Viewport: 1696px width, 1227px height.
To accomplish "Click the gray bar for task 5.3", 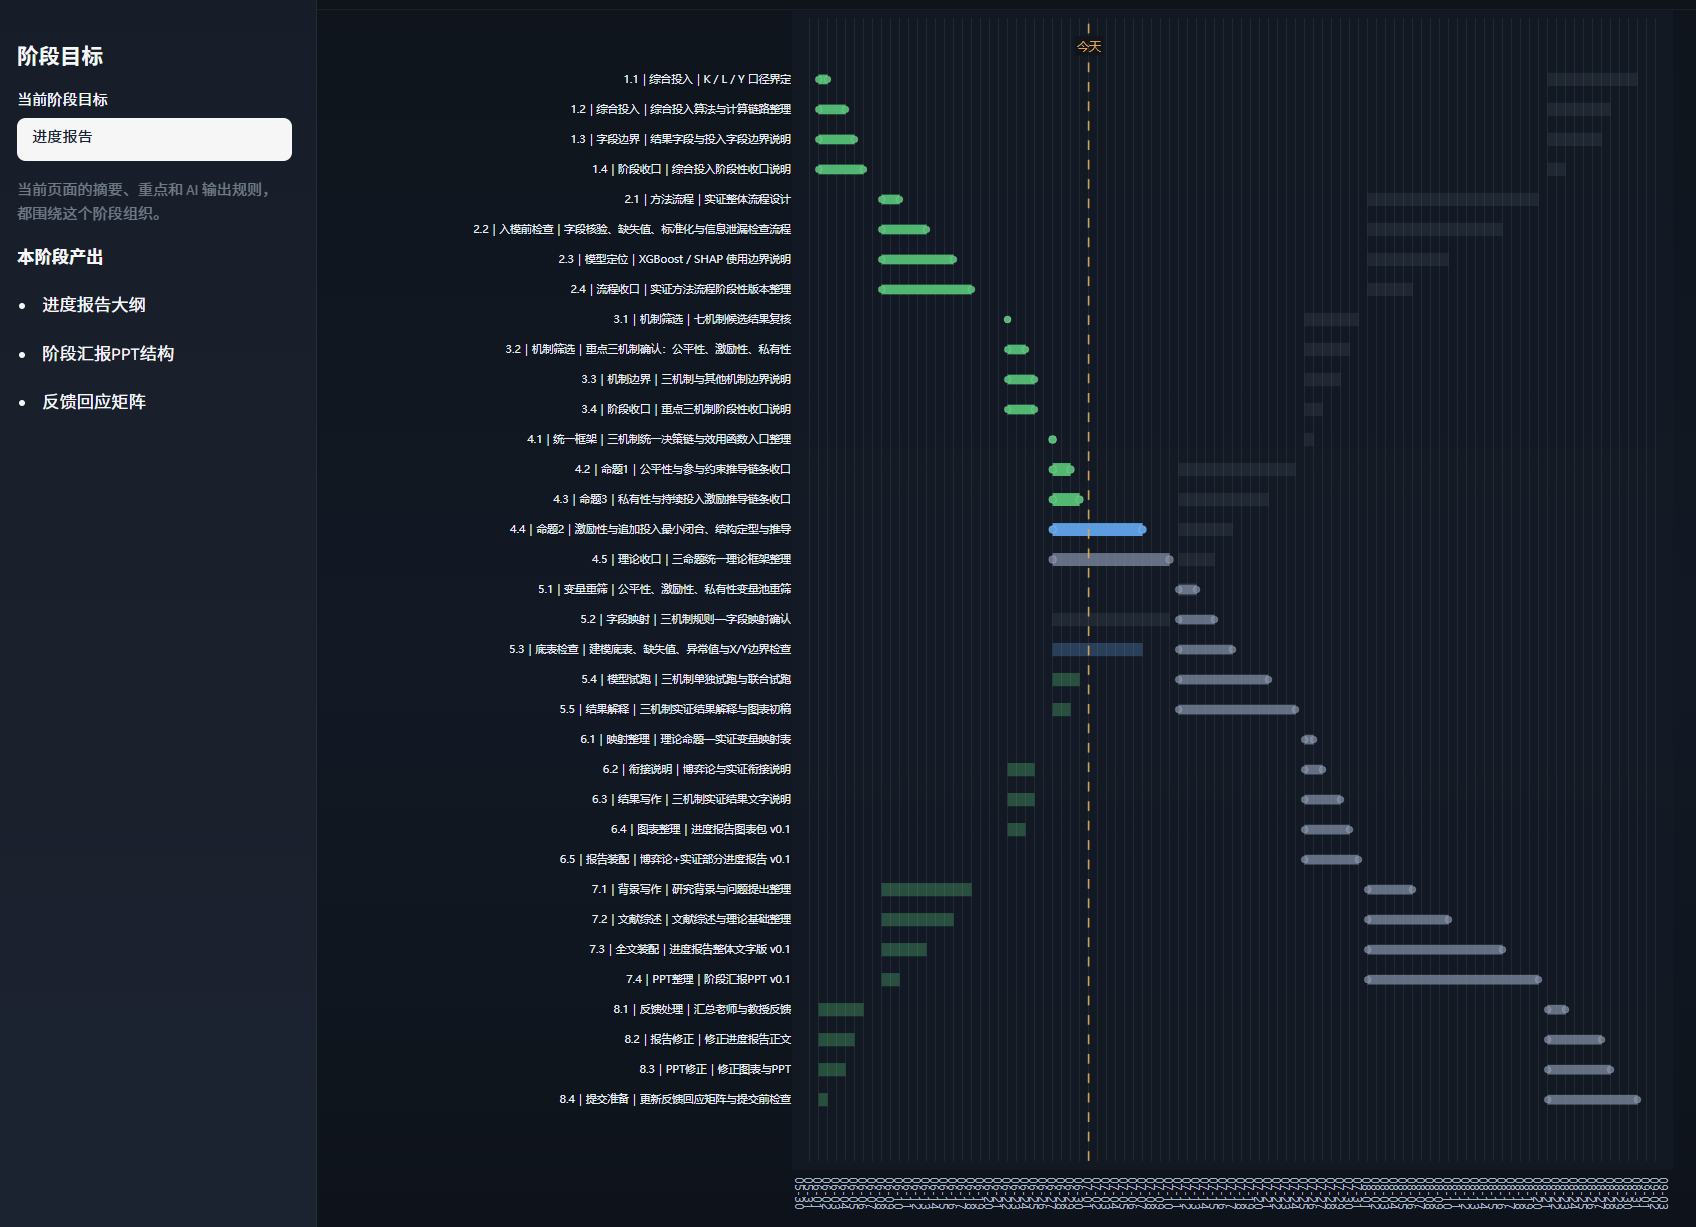I will pos(1206,649).
